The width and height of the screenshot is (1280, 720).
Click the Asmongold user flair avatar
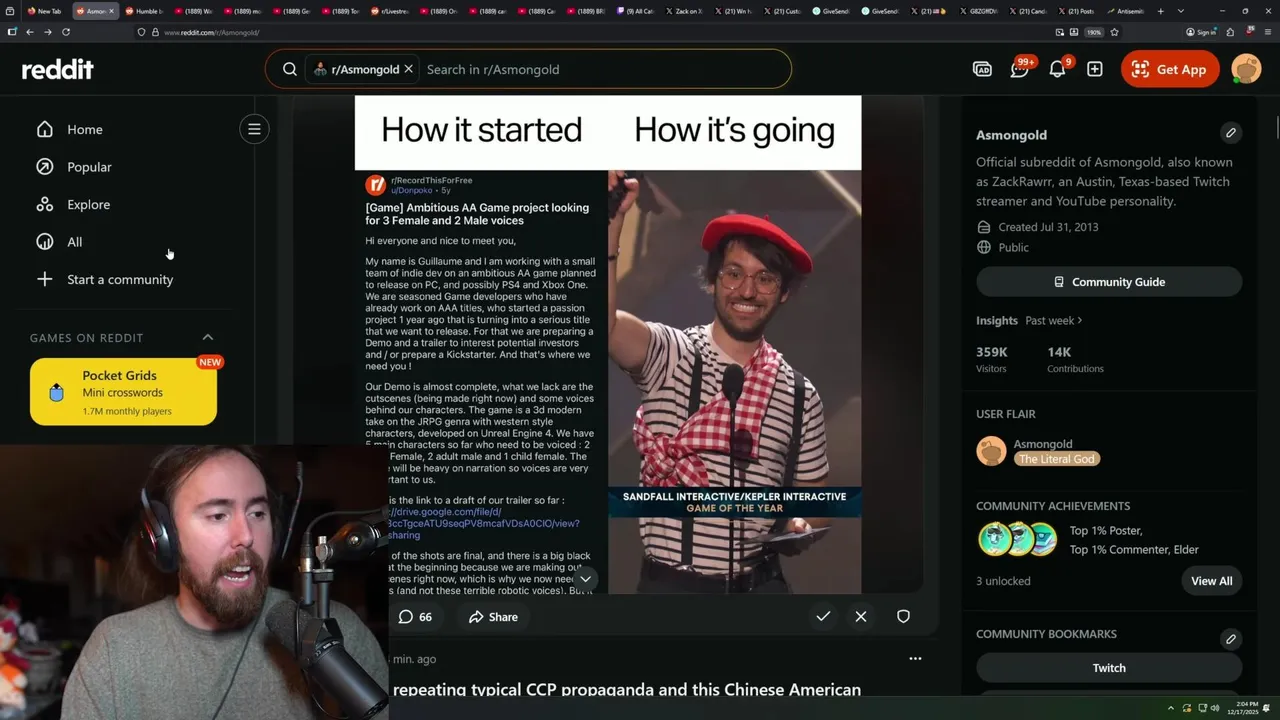pyautogui.click(x=991, y=451)
